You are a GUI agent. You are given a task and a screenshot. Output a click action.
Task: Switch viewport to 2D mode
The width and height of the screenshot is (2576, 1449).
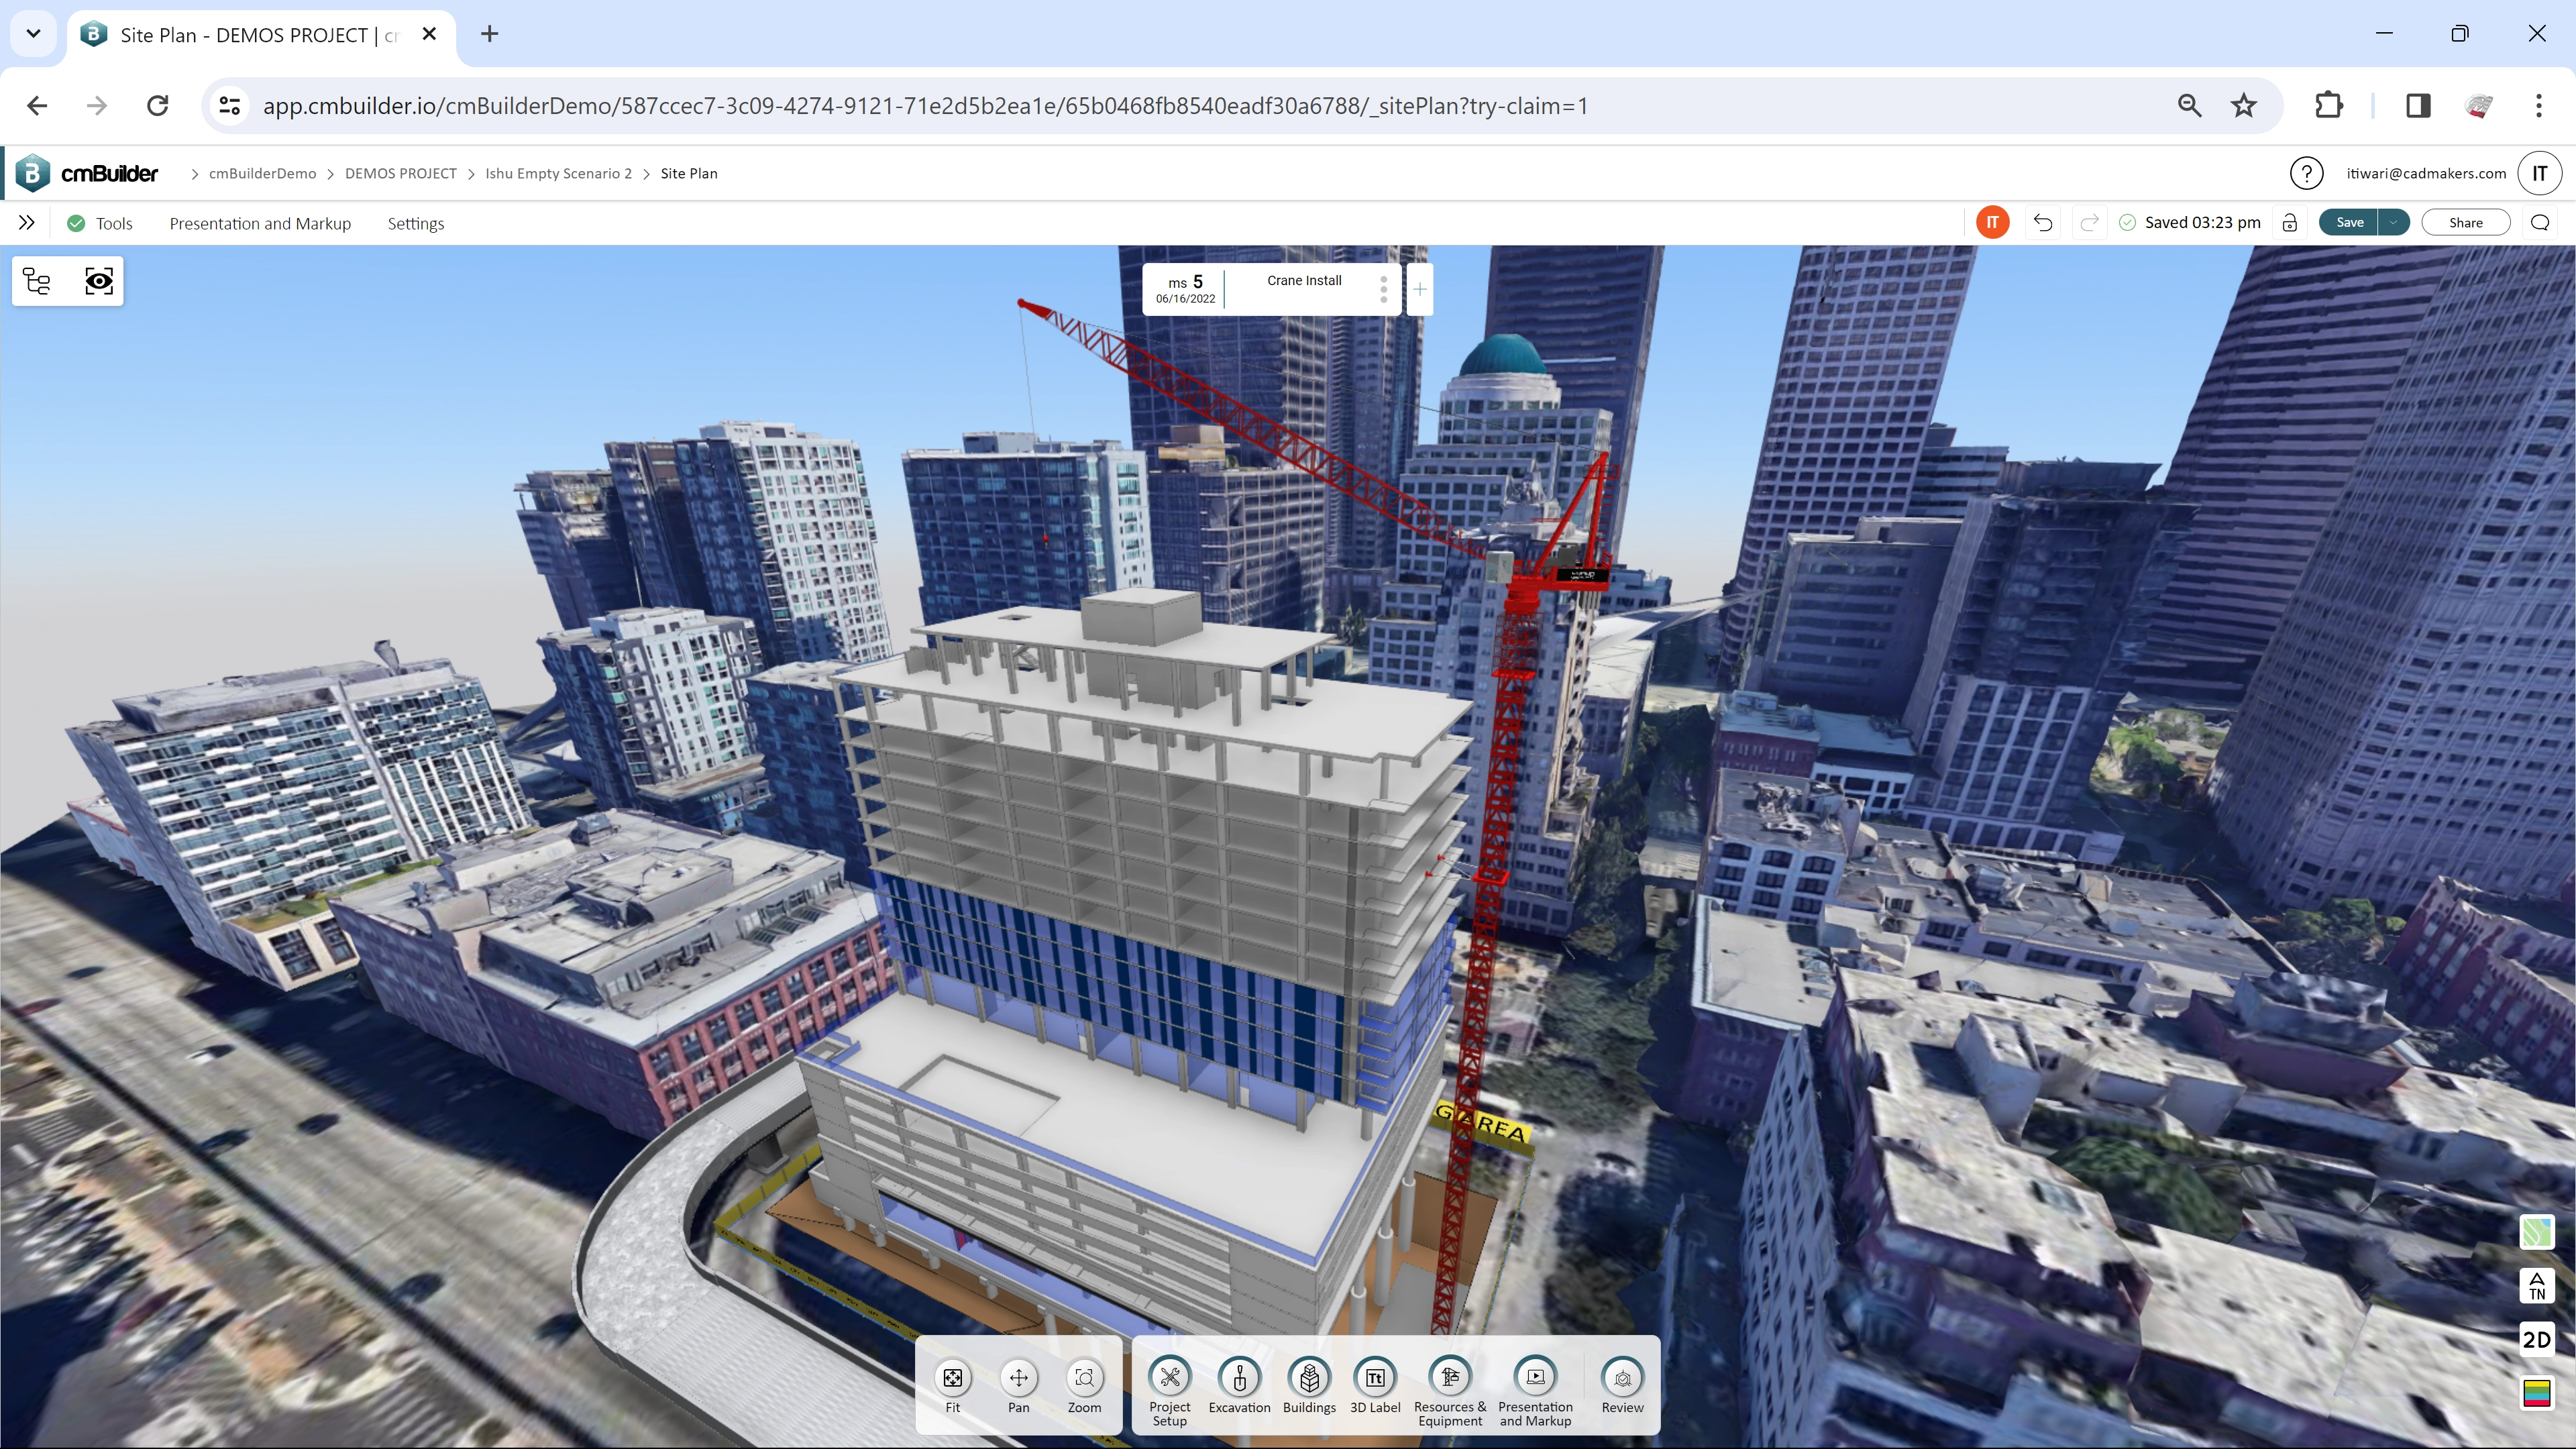click(2537, 1340)
